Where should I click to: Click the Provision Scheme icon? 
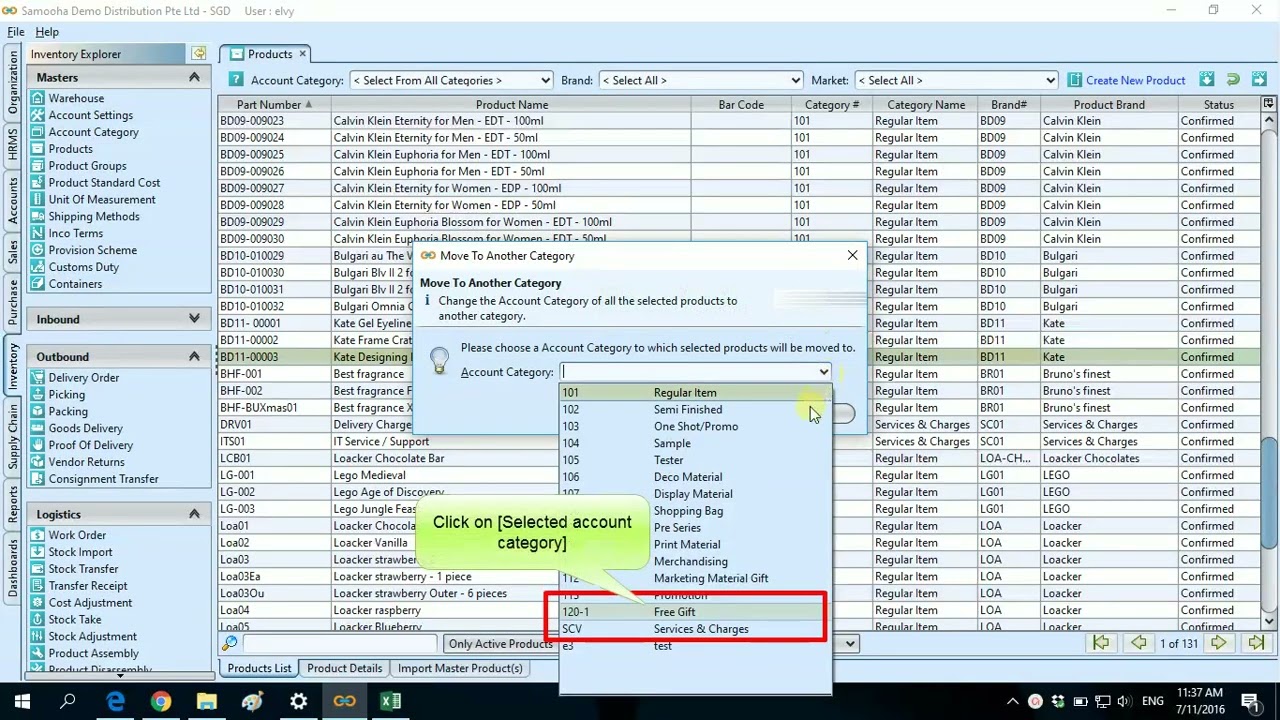coord(37,251)
